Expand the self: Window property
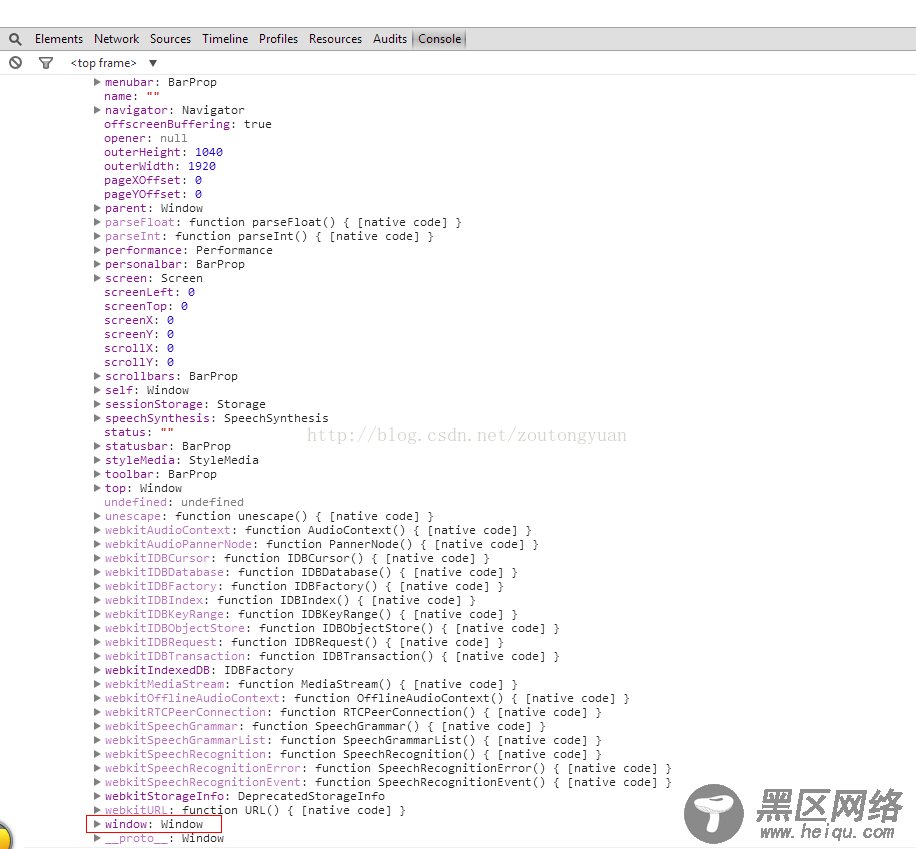Screen dimensions: 916x849 tap(97, 390)
